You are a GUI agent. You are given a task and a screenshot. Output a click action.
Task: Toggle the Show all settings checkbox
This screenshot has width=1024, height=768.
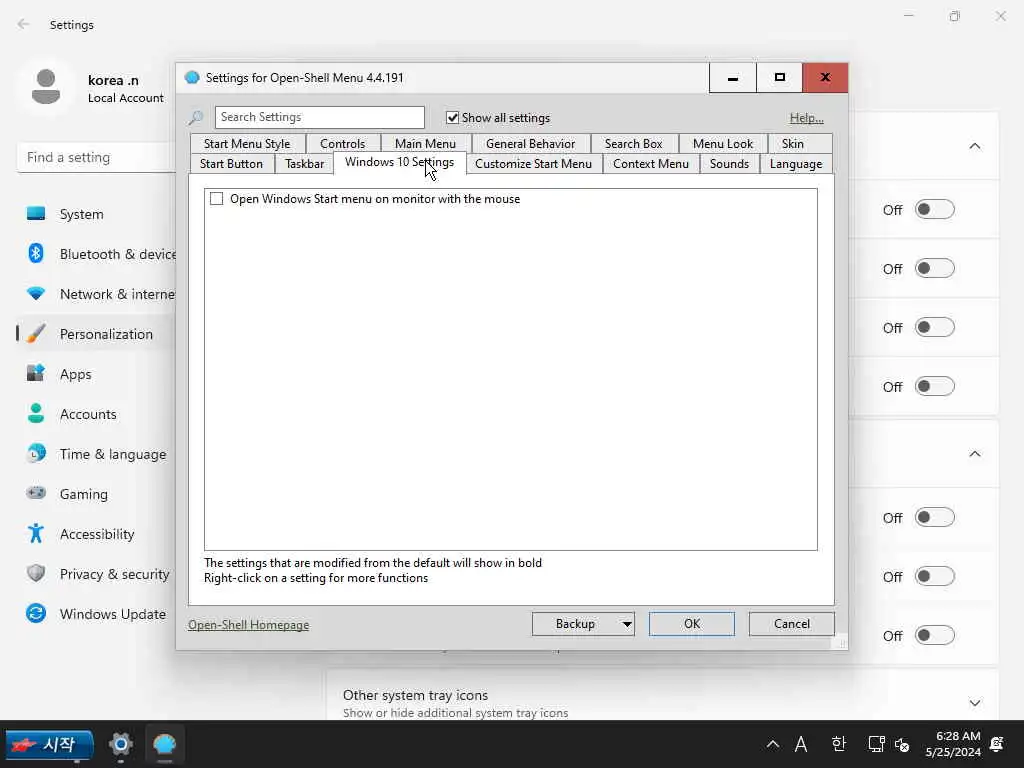[452, 118]
